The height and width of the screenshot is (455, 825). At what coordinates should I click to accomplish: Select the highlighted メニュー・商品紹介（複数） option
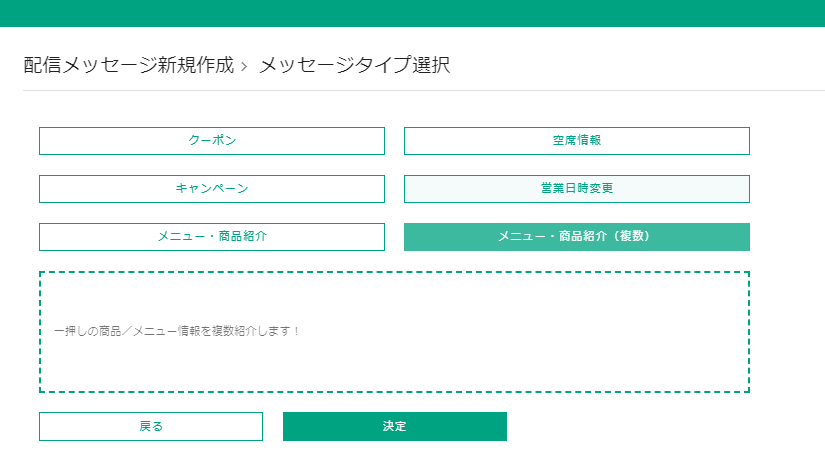(576, 237)
